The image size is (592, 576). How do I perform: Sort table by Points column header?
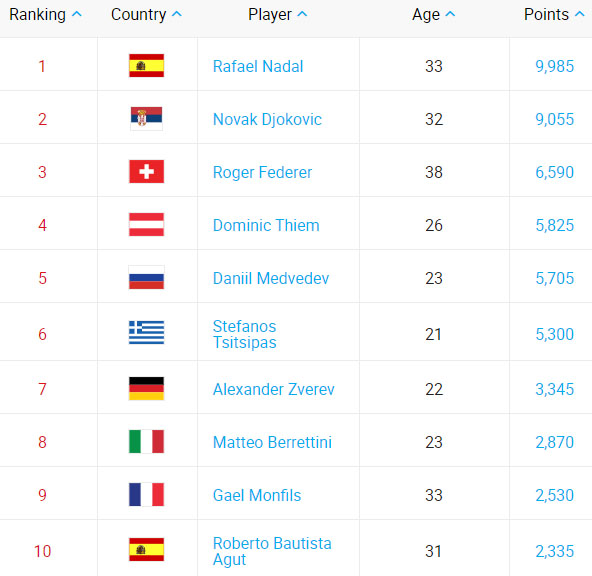tap(554, 15)
